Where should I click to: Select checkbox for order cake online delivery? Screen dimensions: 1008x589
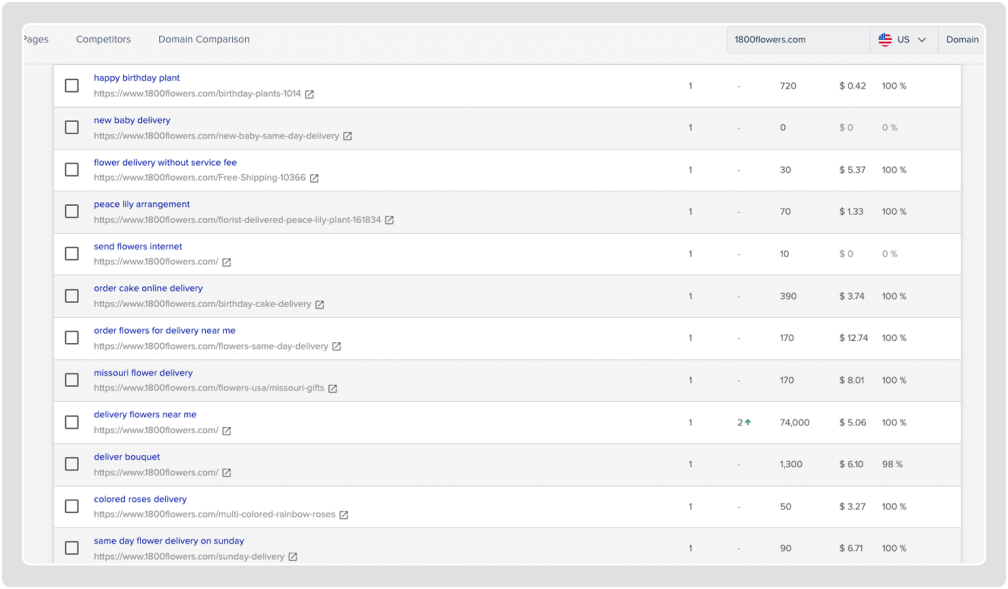72,296
